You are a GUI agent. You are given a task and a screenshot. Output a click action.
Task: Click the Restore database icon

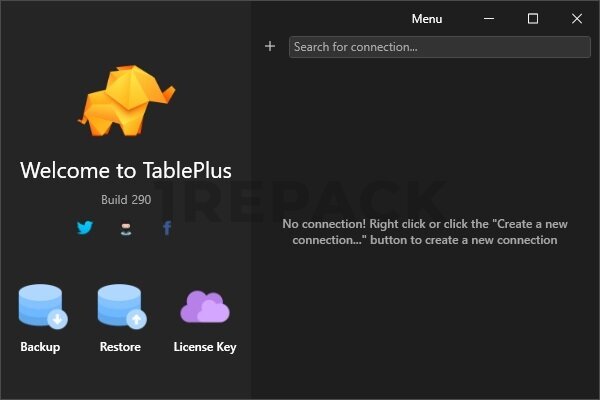pos(121,306)
